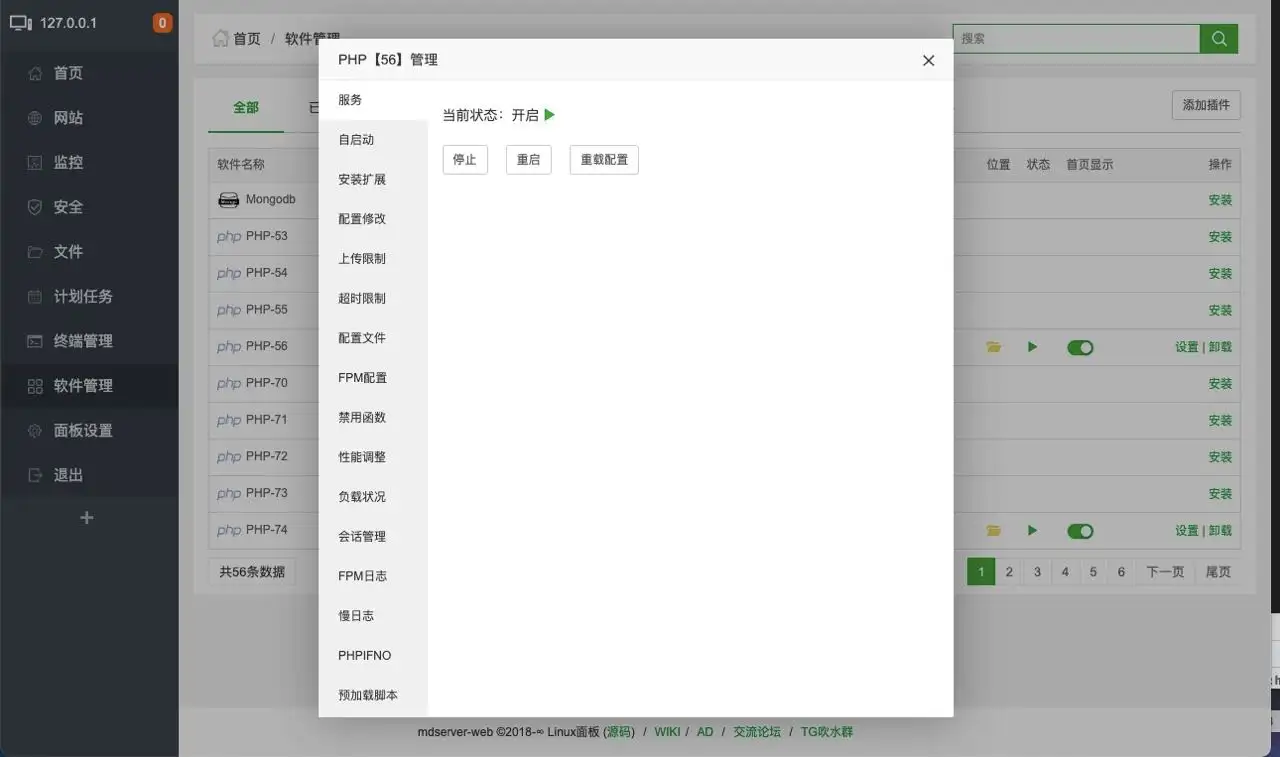Screen dimensions: 1280x757
Task: Click the 搜索 input field
Action: click(x=1076, y=38)
